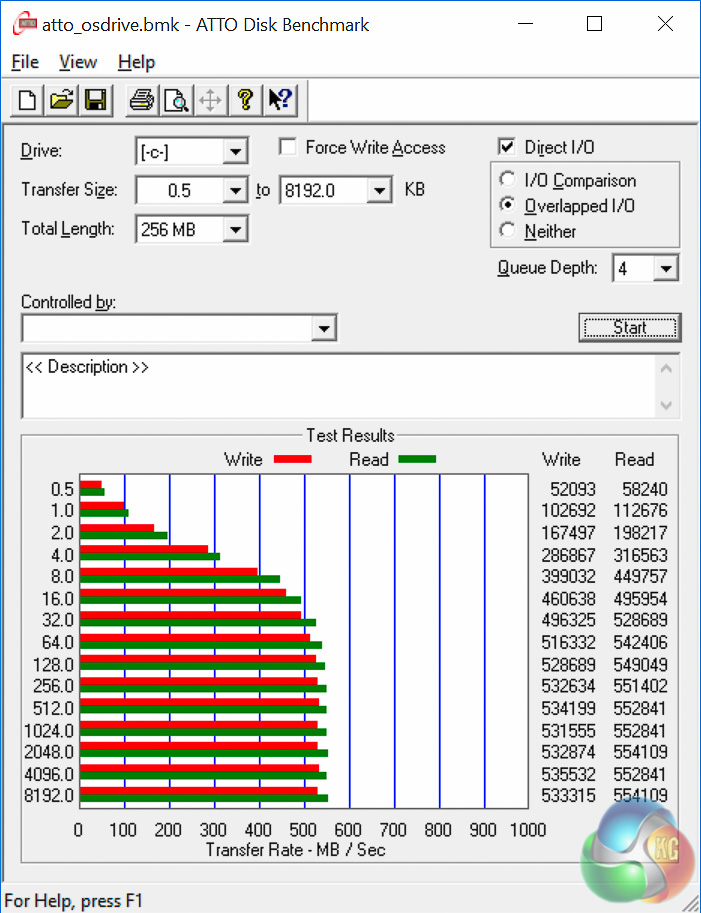Click the green Read legend swatch

[417, 459]
